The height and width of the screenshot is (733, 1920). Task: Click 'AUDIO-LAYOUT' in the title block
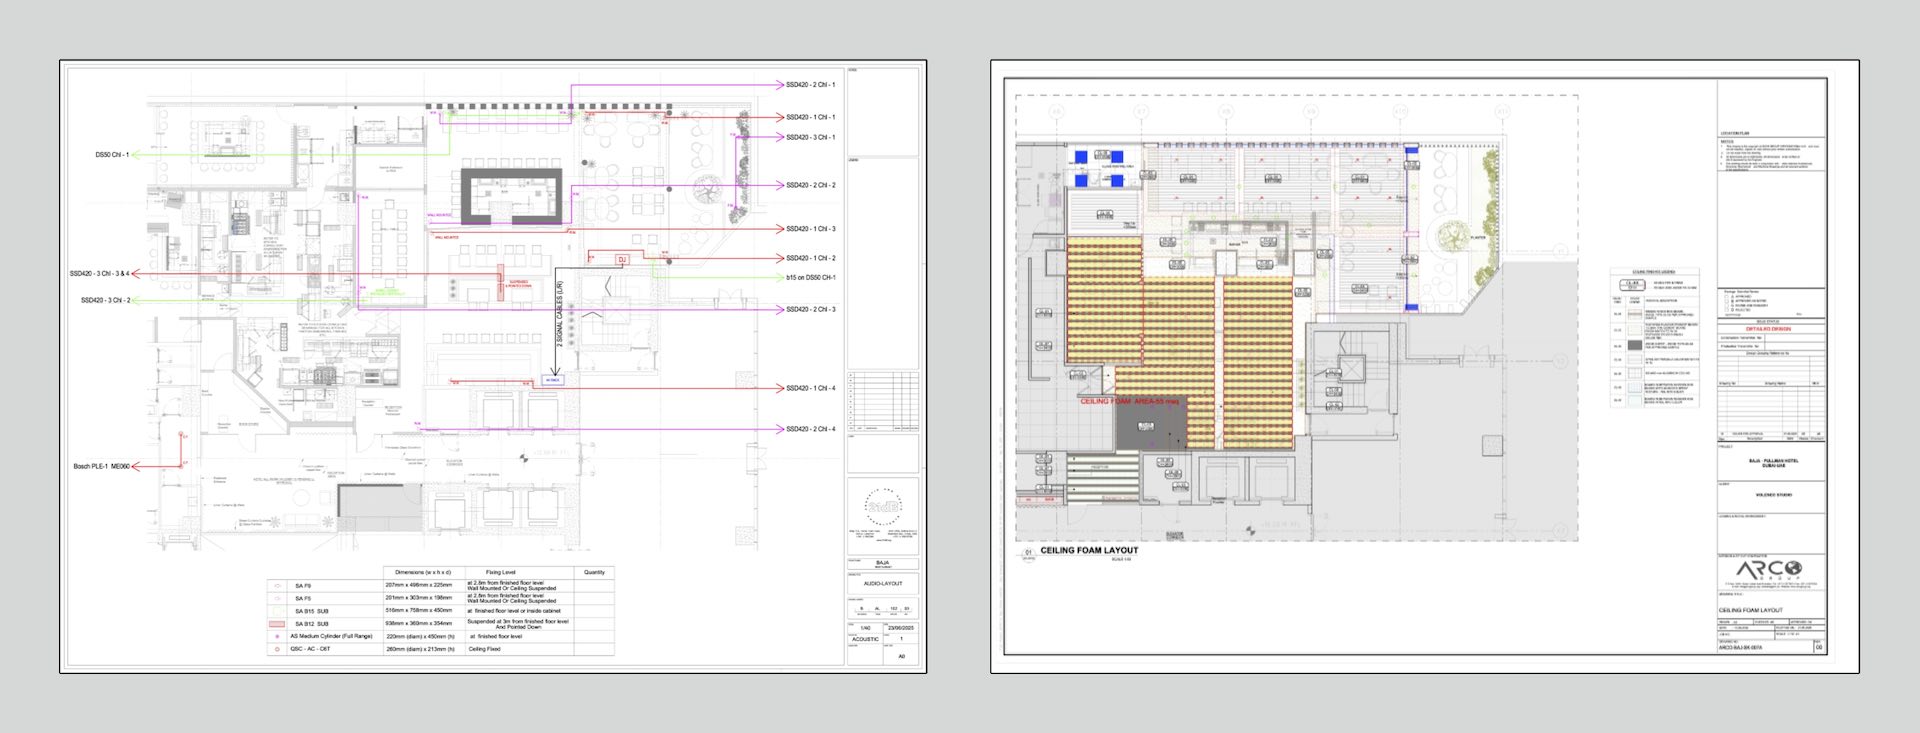pyautogui.click(x=883, y=583)
